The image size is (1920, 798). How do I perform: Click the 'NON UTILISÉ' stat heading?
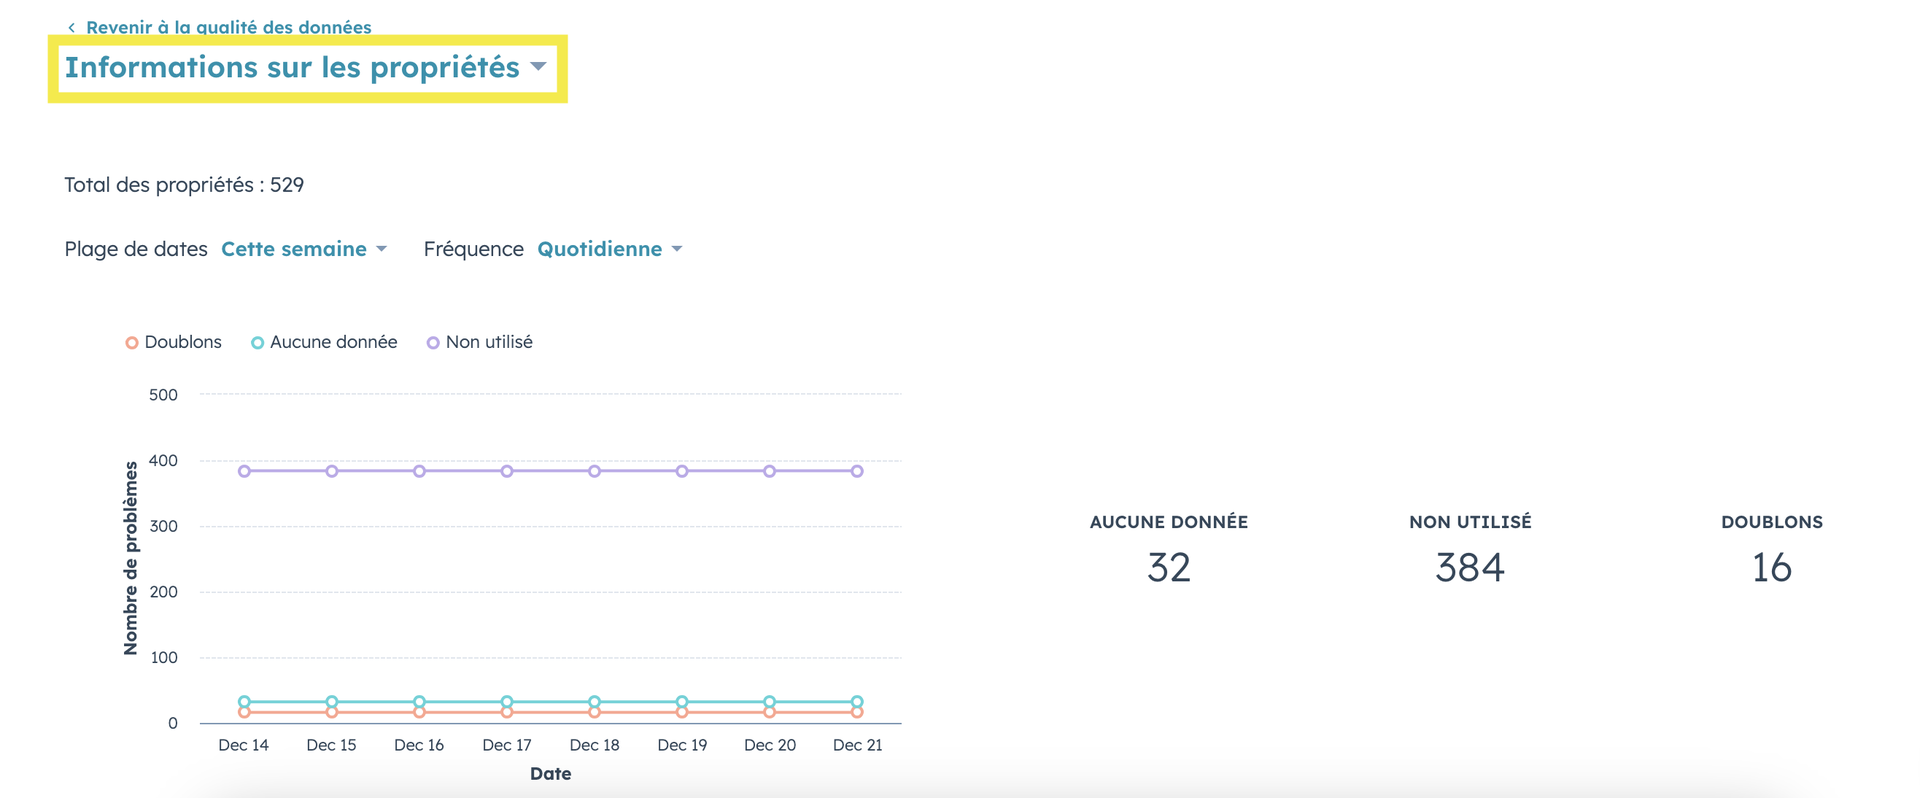click(x=1470, y=522)
